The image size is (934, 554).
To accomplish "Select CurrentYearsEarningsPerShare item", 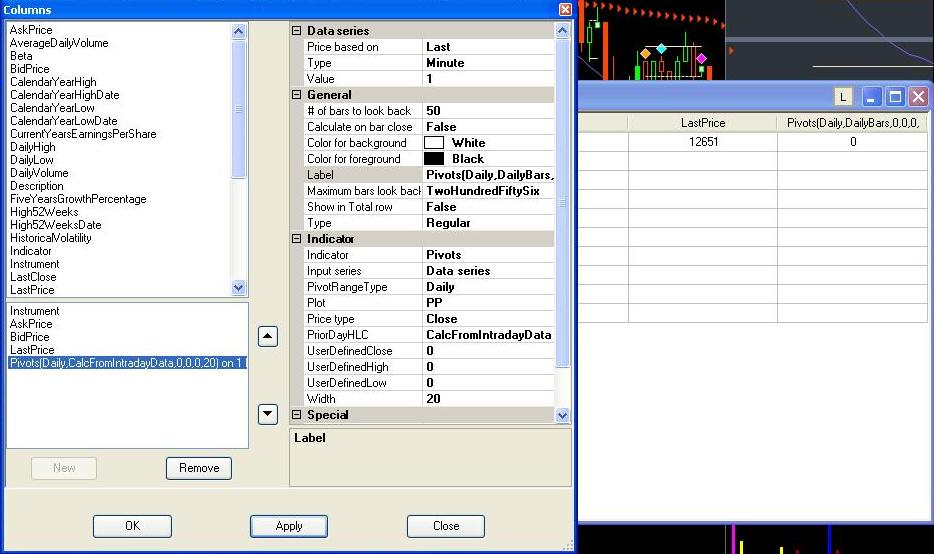I will coord(83,134).
